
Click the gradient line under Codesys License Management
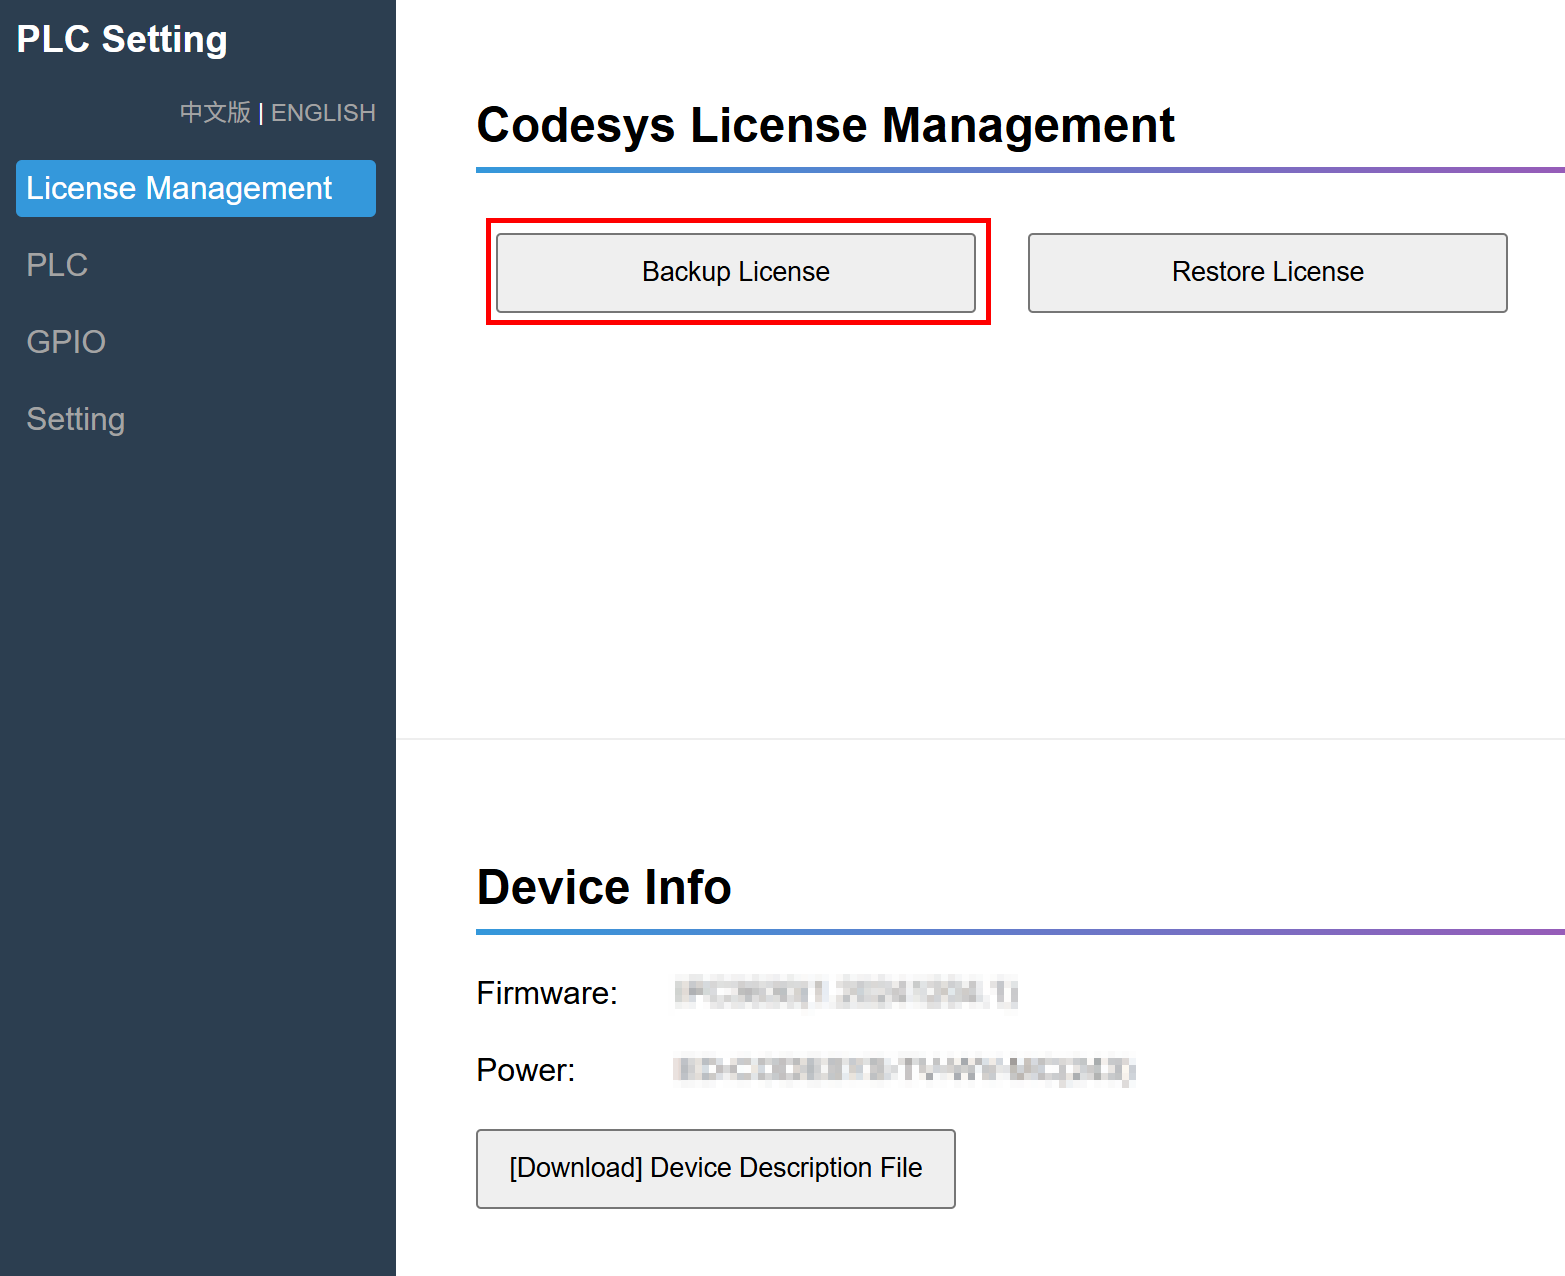click(x=1020, y=170)
